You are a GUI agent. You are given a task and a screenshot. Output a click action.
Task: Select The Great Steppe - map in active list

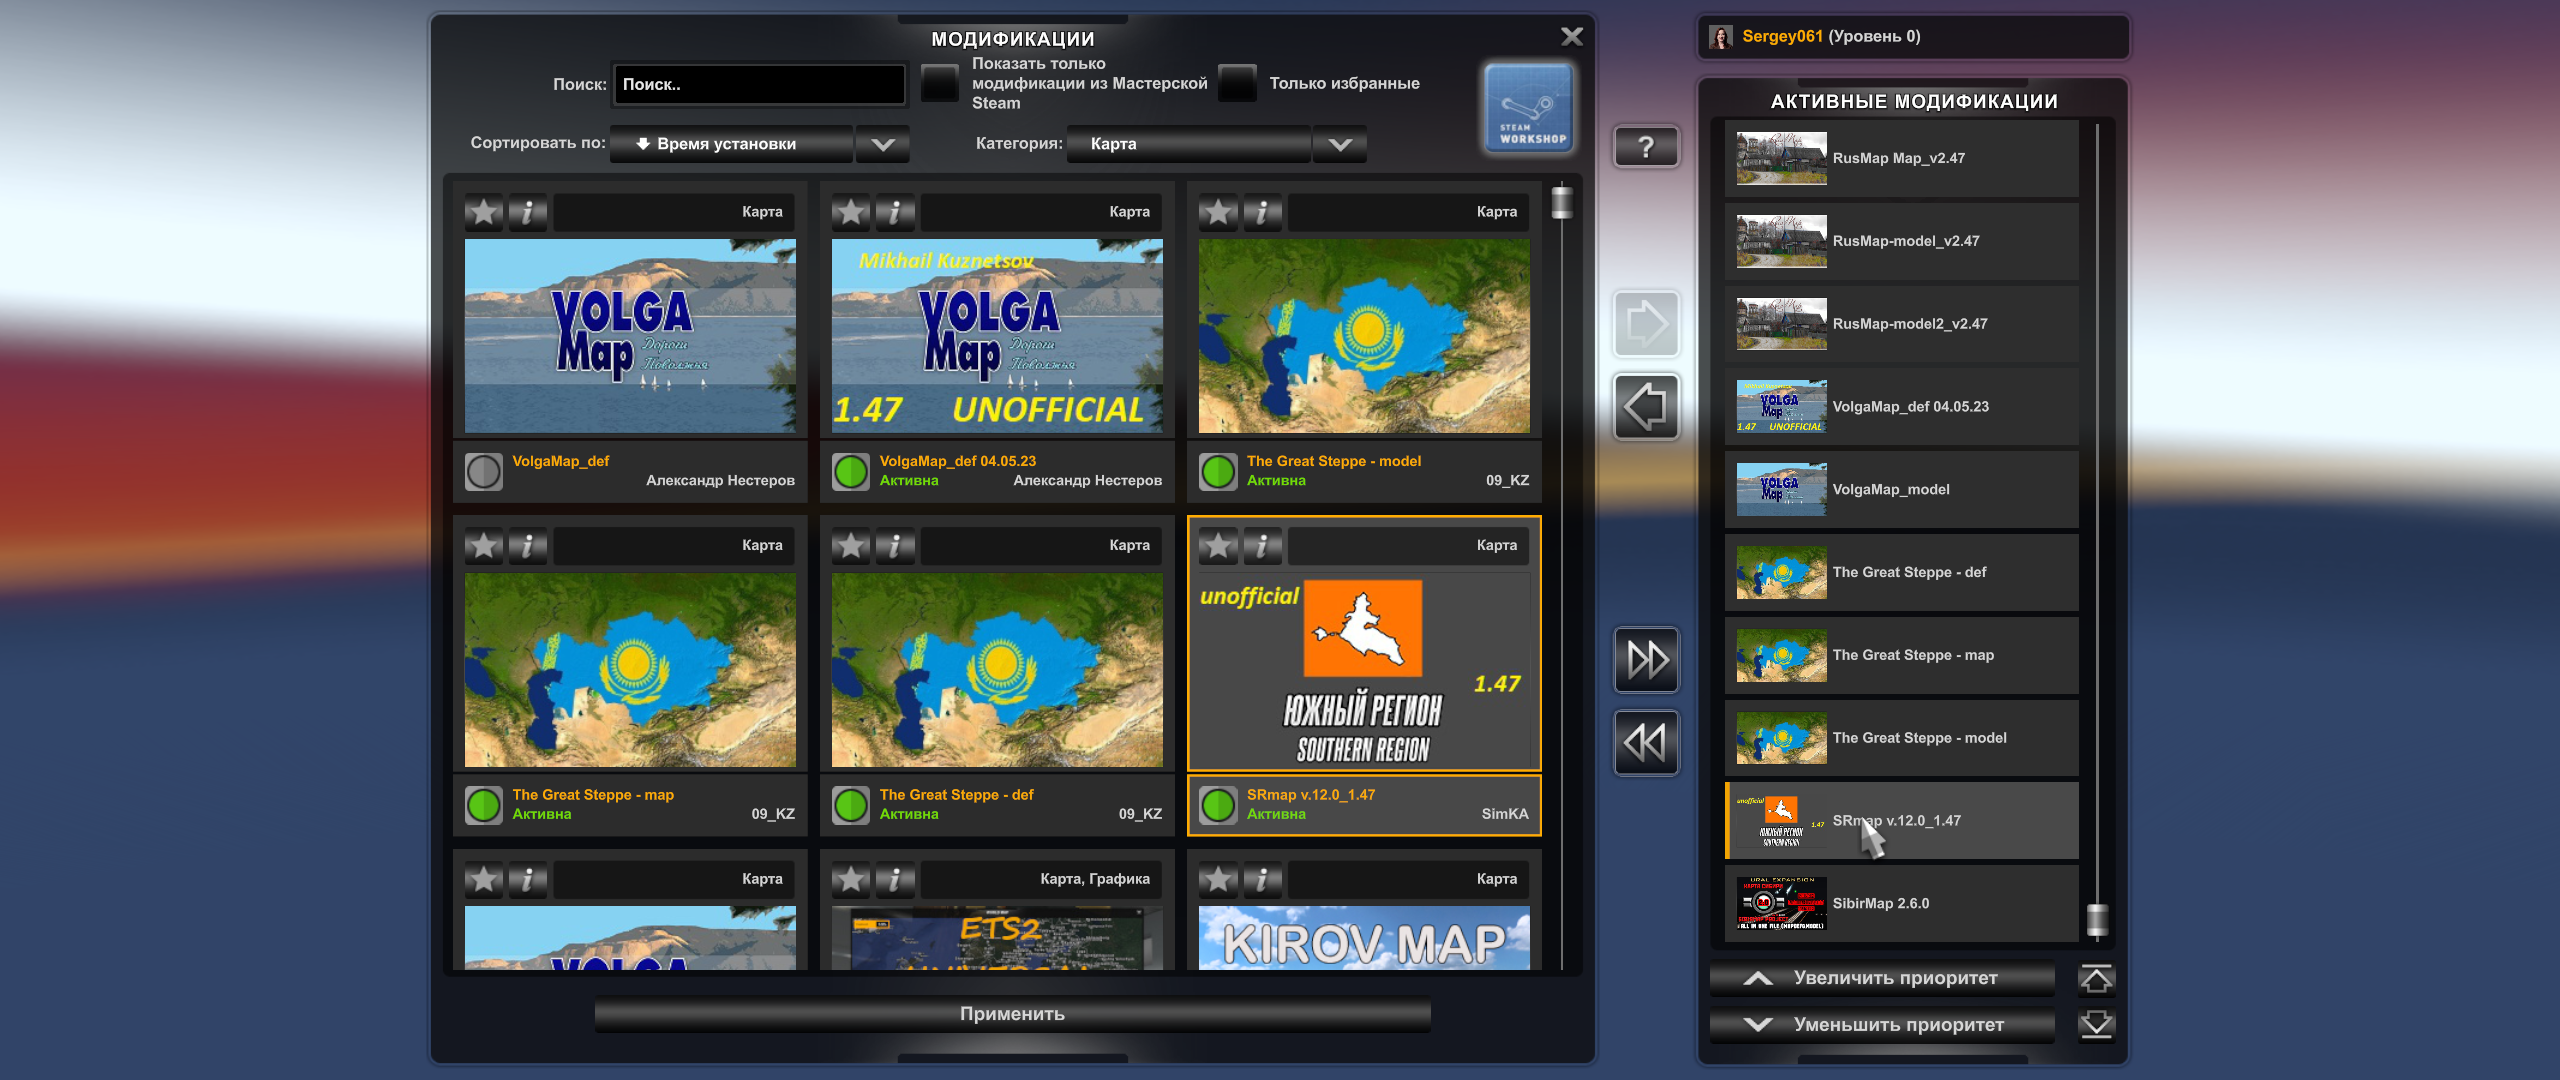click(1902, 656)
